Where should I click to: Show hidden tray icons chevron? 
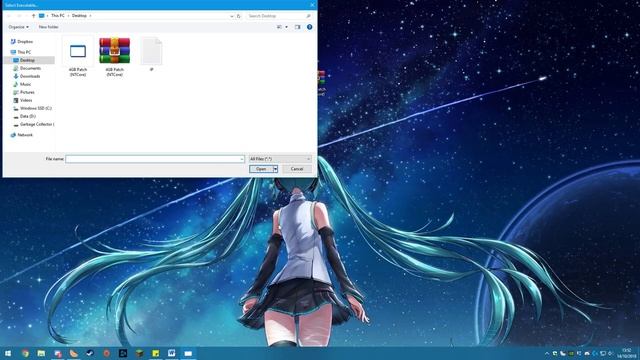click(547, 353)
